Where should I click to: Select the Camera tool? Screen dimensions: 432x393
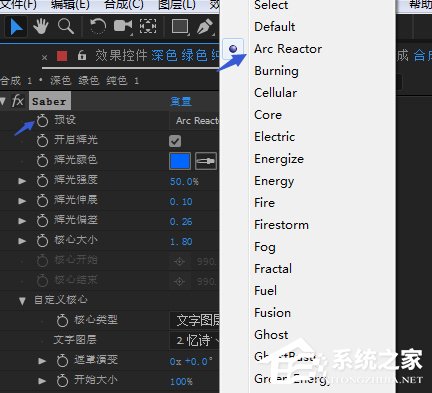pos(123,26)
